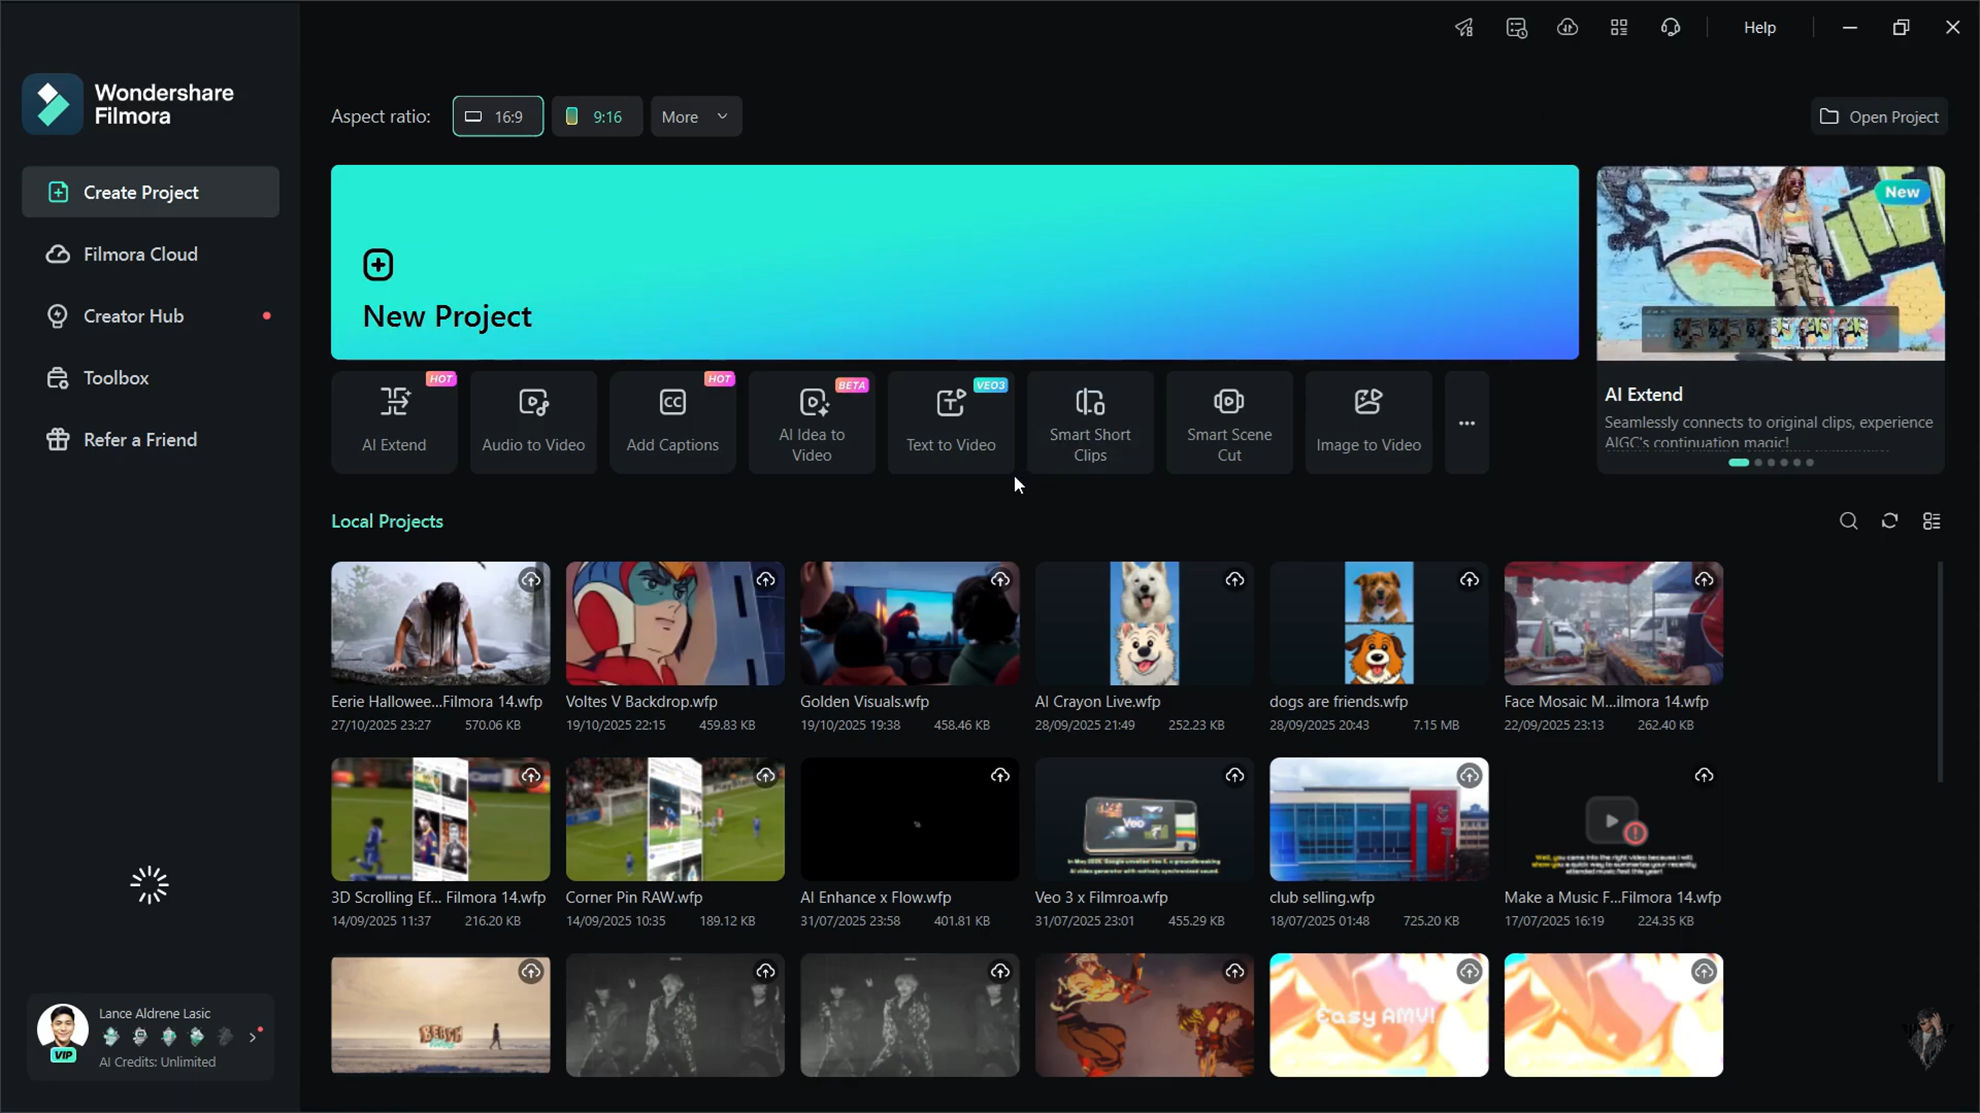
Task: Open Filmora Cloud from the sidebar
Action: (140, 253)
